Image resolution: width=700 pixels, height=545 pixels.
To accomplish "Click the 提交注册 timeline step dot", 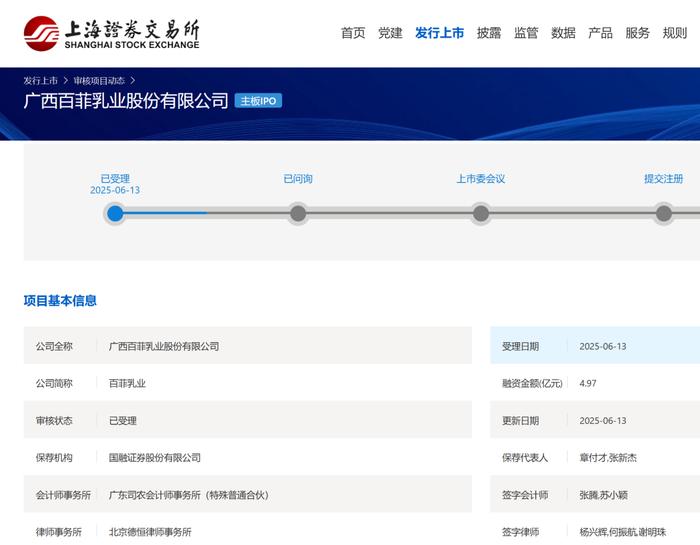I will (664, 213).
